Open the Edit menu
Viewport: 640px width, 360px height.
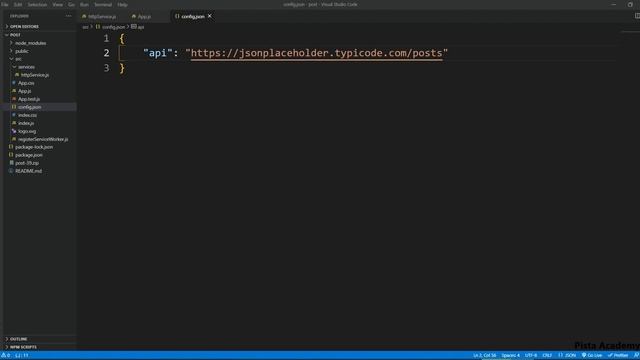coord(18,4)
